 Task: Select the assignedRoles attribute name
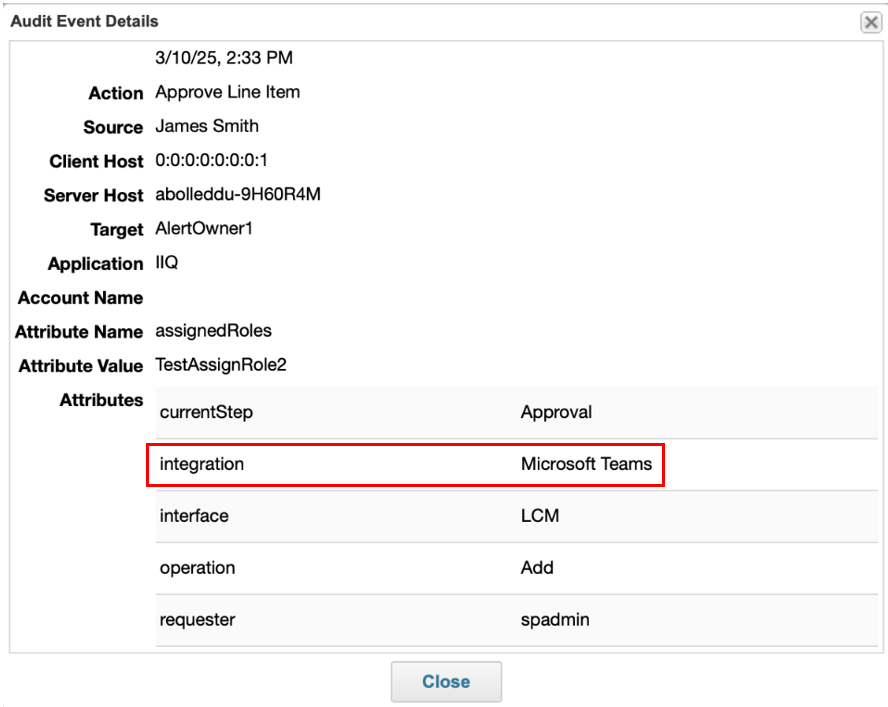point(213,330)
